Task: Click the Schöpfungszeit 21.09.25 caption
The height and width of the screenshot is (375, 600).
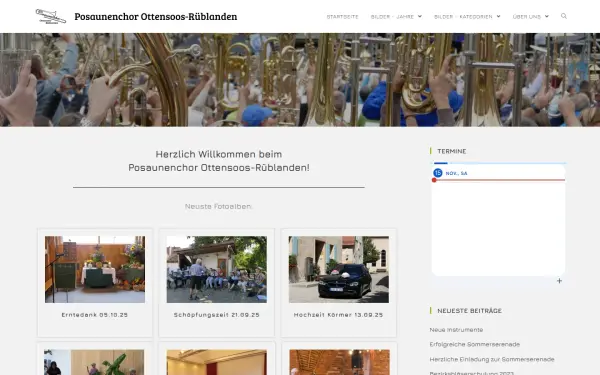Action: click(x=217, y=315)
